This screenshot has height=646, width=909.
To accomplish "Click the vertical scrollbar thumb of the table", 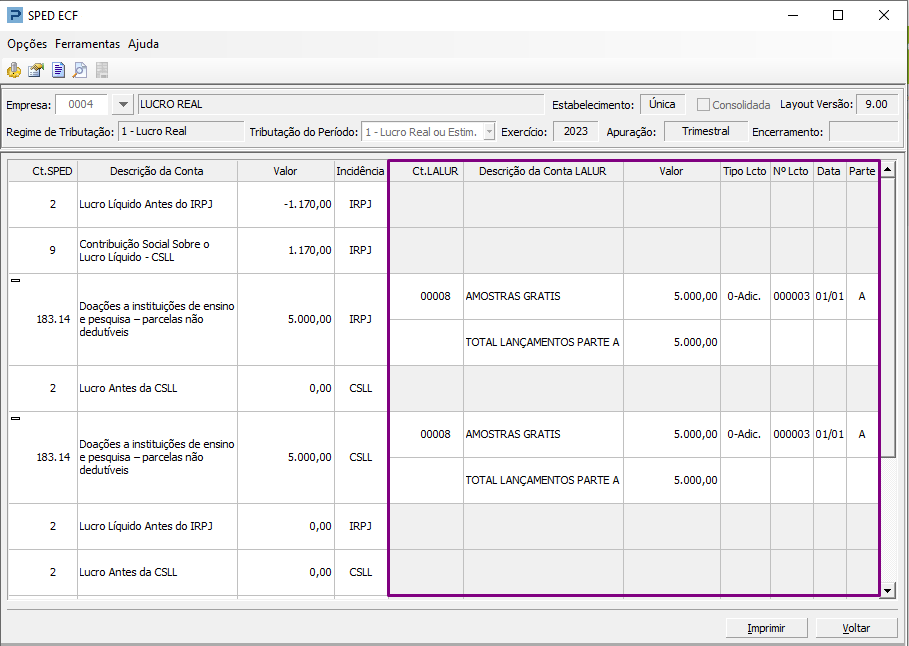I will 888,317.
